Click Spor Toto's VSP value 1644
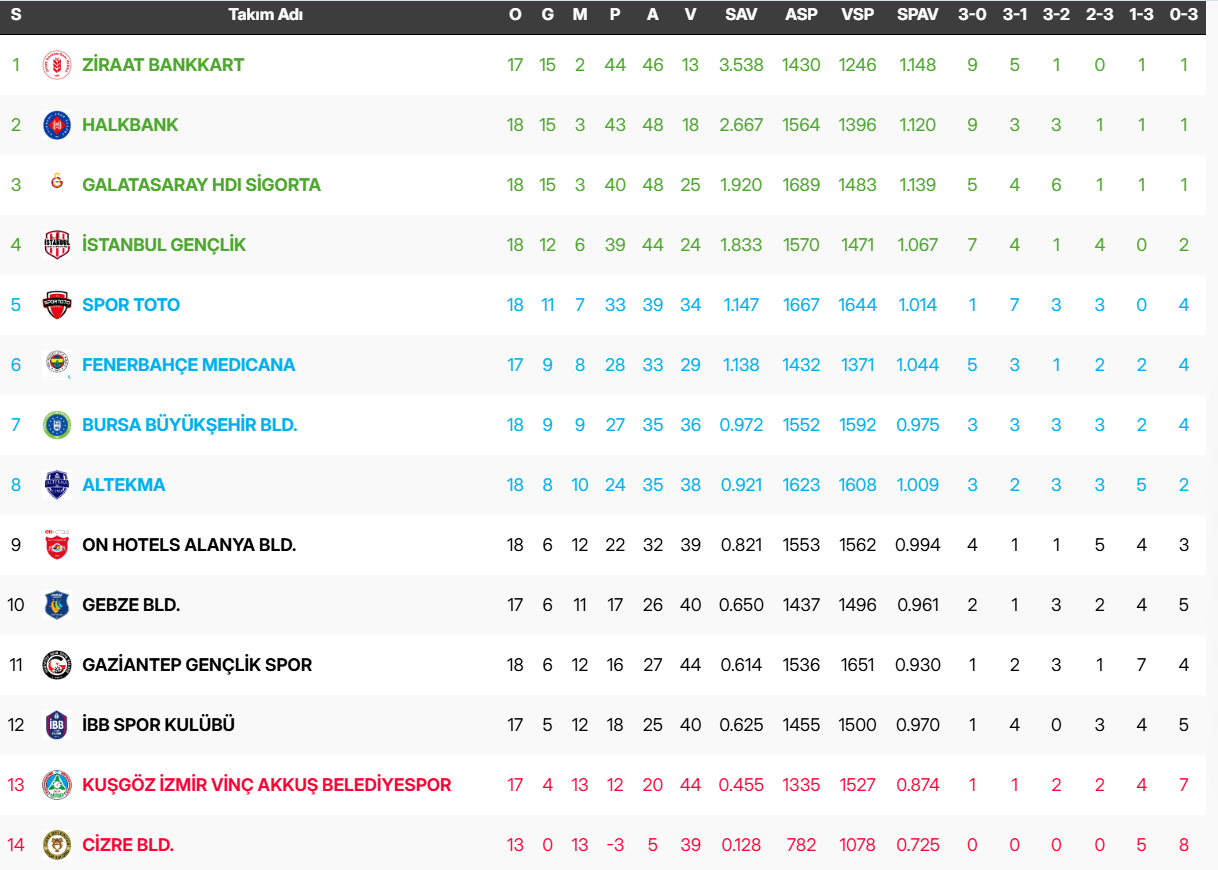Image resolution: width=1218 pixels, height=870 pixels. [x=858, y=305]
